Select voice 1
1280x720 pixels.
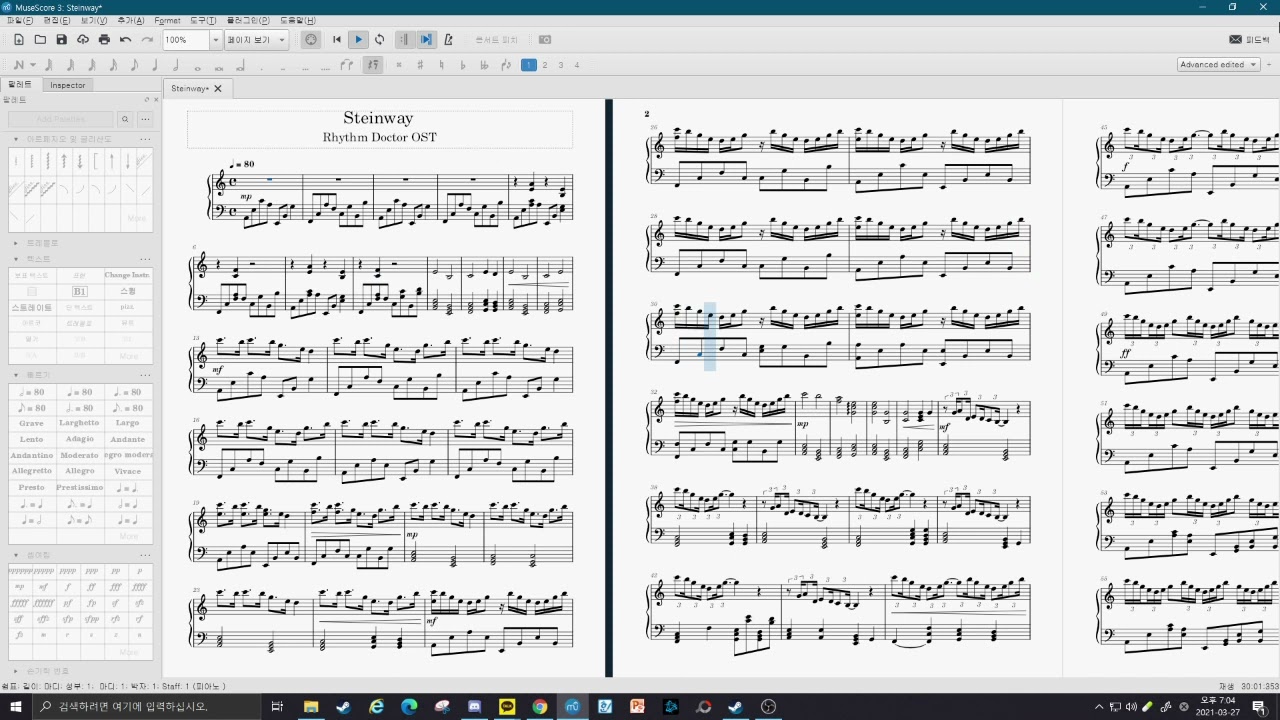pos(529,65)
